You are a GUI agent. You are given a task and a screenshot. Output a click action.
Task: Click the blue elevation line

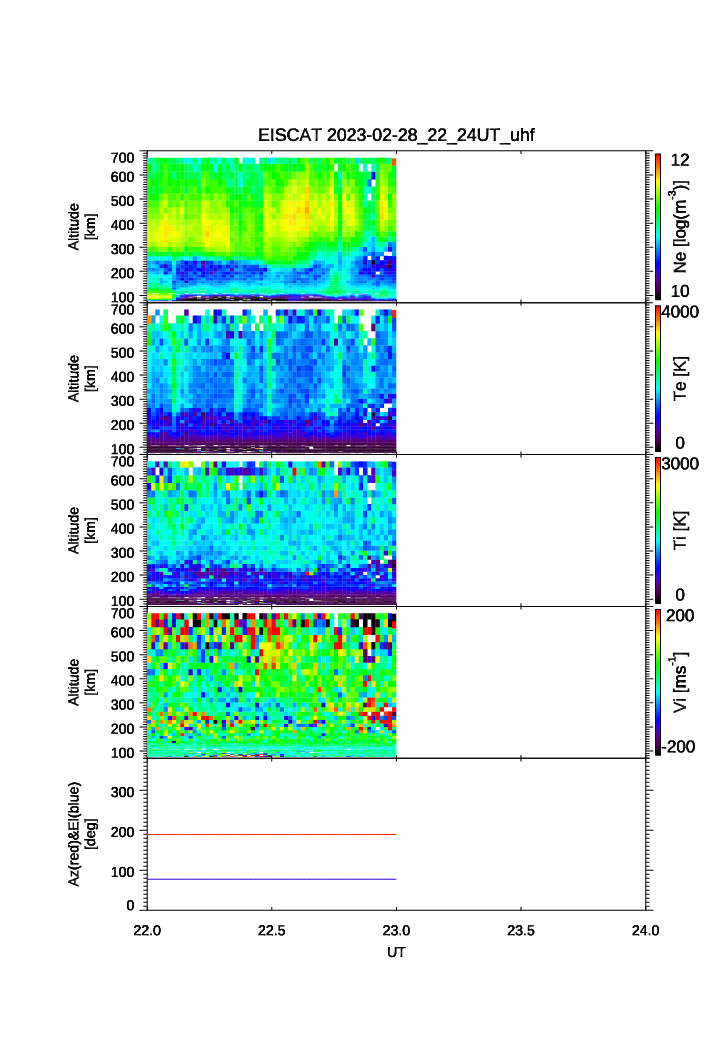(x=272, y=879)
